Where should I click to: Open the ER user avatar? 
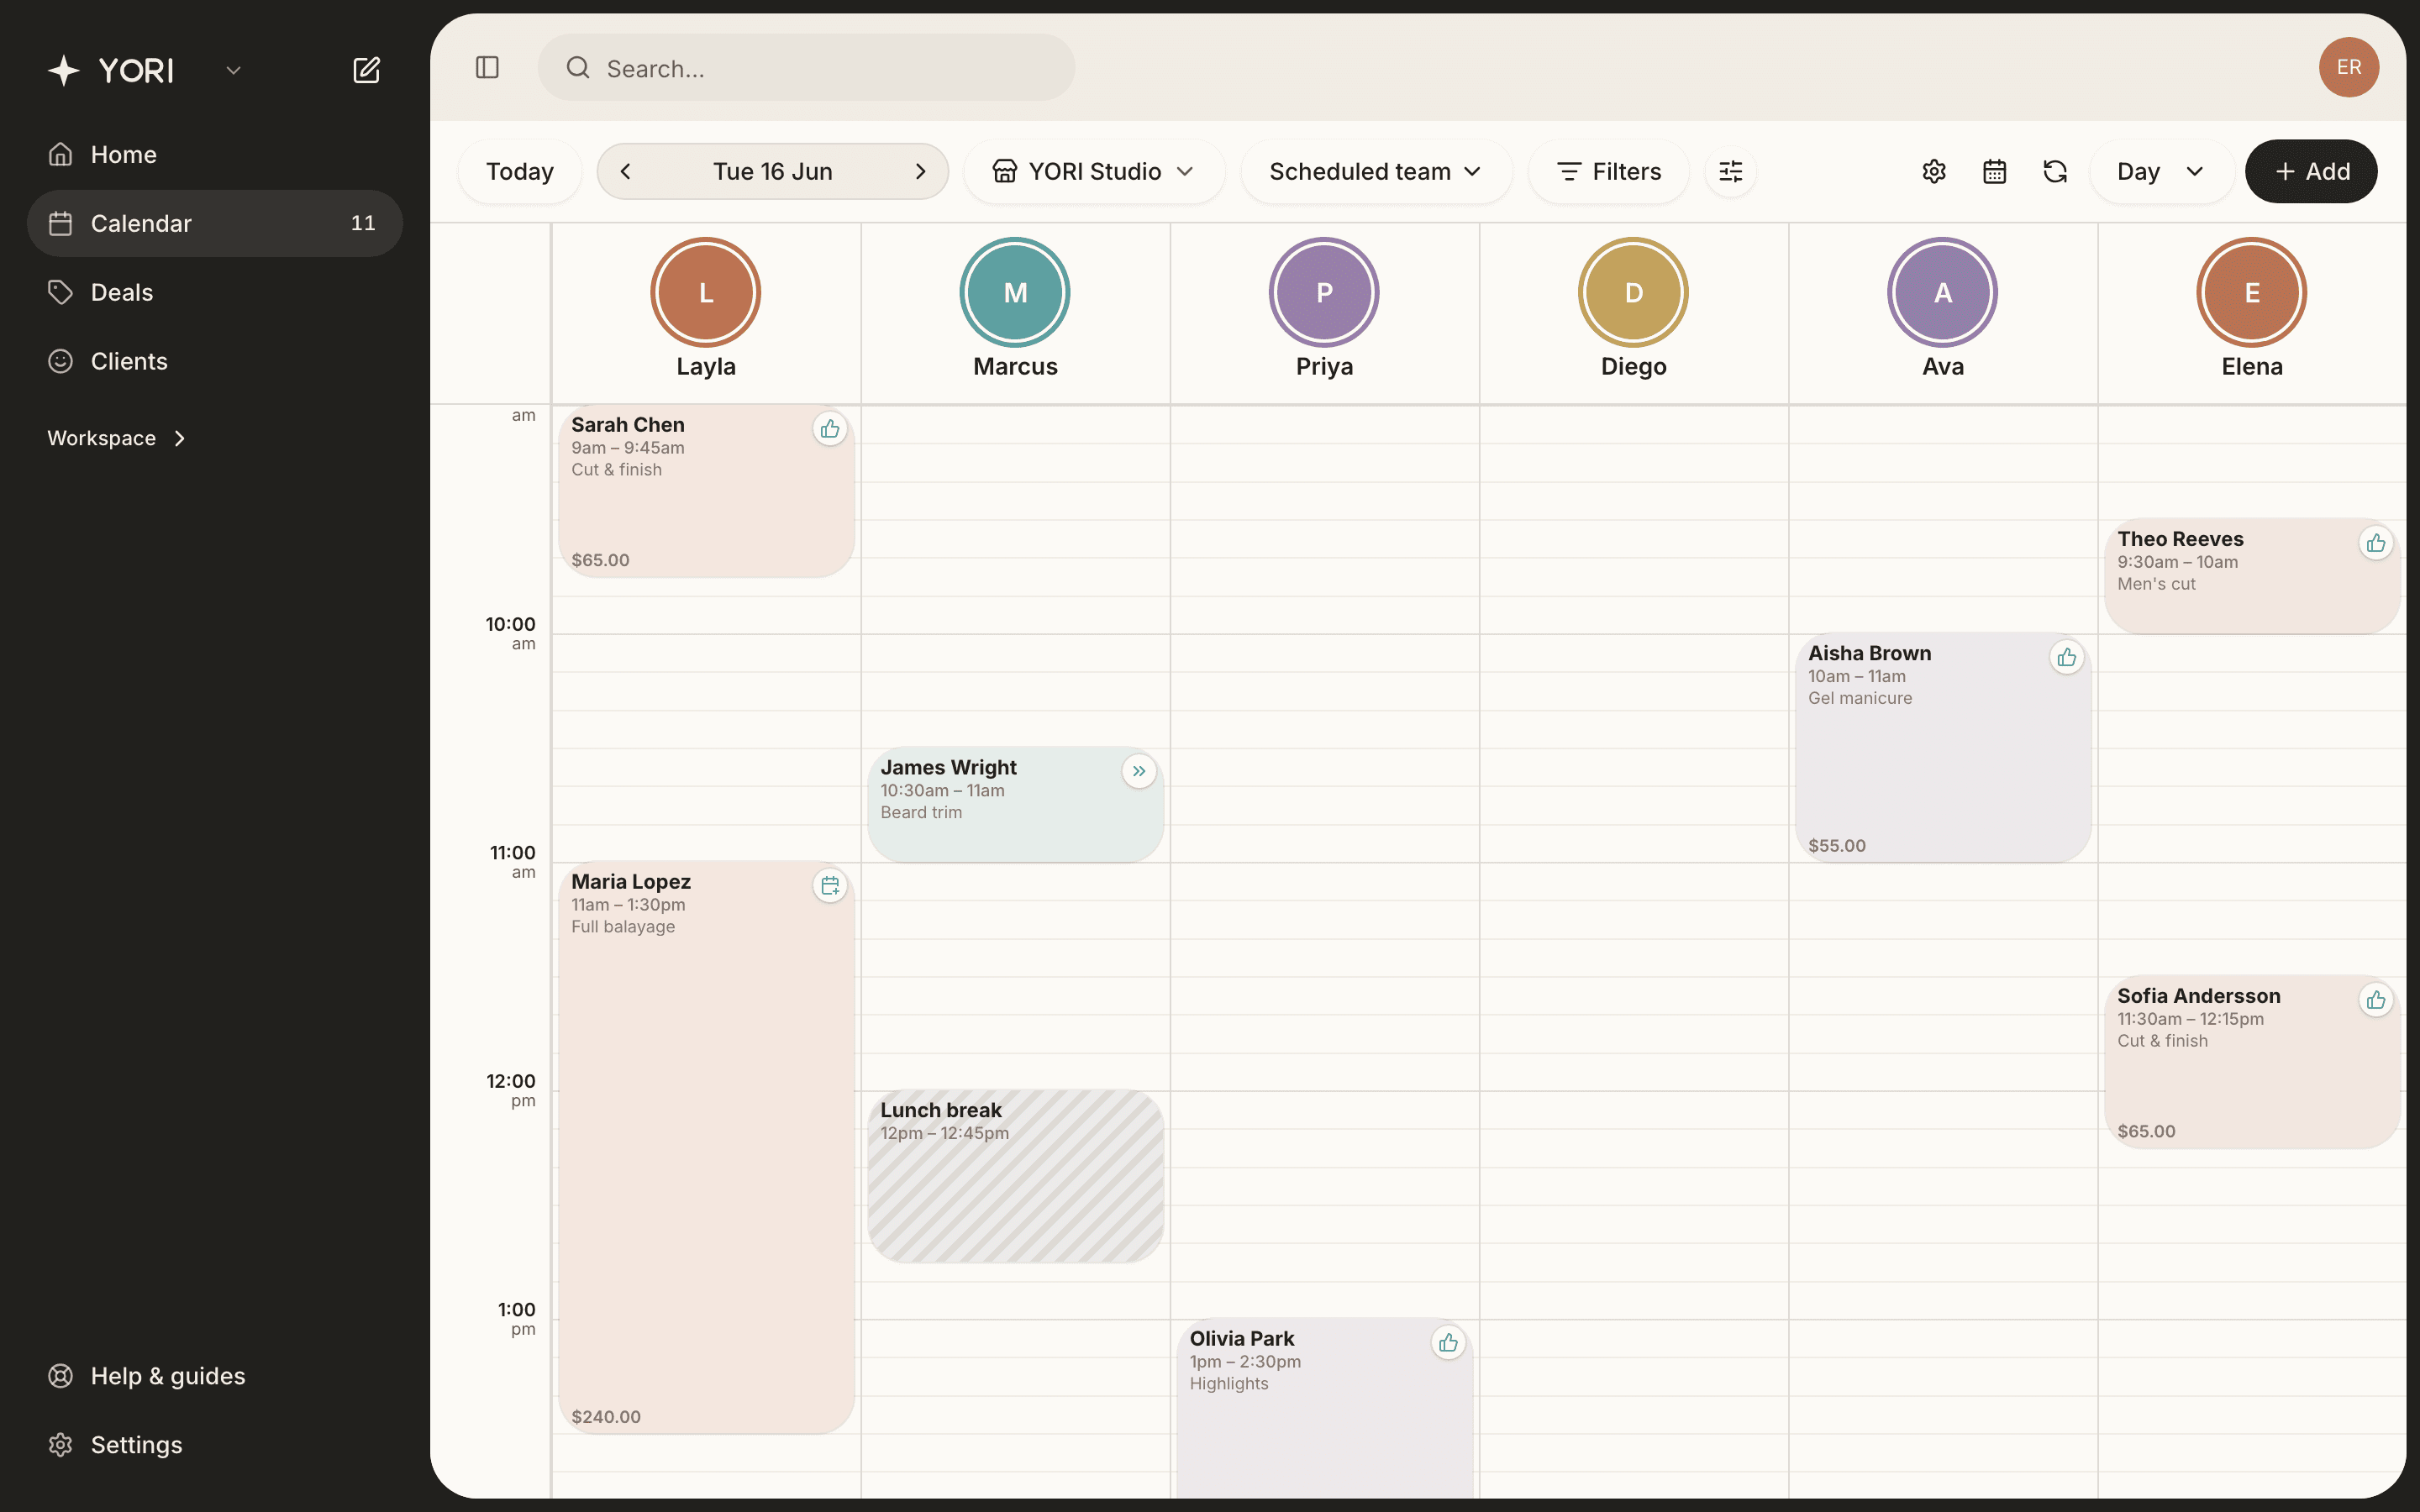(2348, 67)
